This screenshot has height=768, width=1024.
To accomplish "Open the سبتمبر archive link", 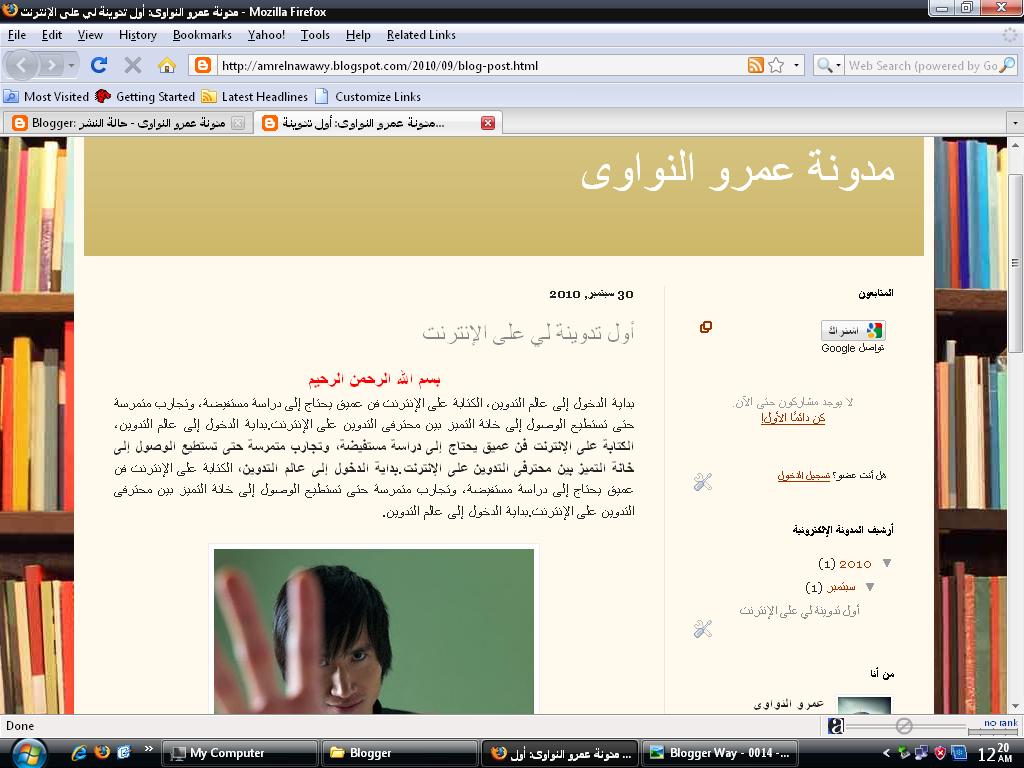I will click(841, 587).
